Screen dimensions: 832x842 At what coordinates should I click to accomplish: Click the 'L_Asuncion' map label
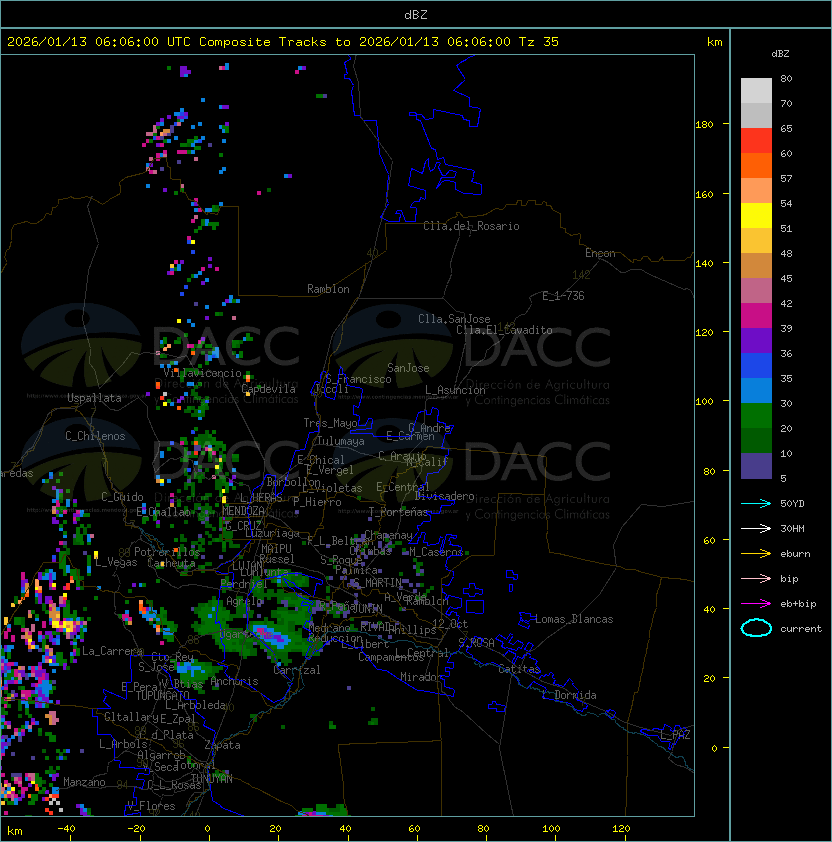pos(455,390)
